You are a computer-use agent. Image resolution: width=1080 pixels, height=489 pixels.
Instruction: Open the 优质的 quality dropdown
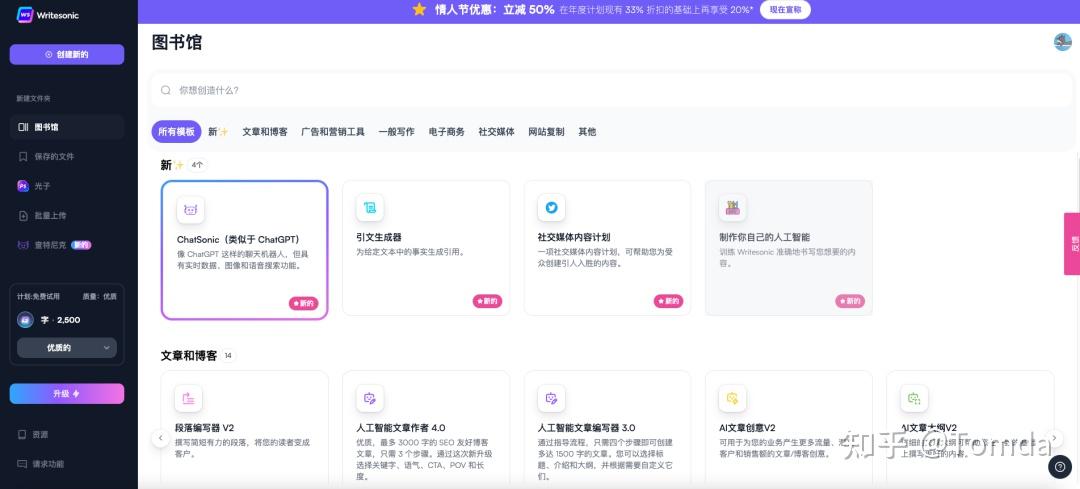pos(67,348)
